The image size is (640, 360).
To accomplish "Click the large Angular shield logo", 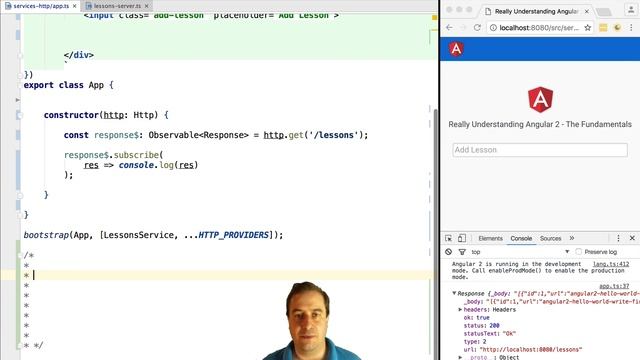I will (x=540, y=99).
